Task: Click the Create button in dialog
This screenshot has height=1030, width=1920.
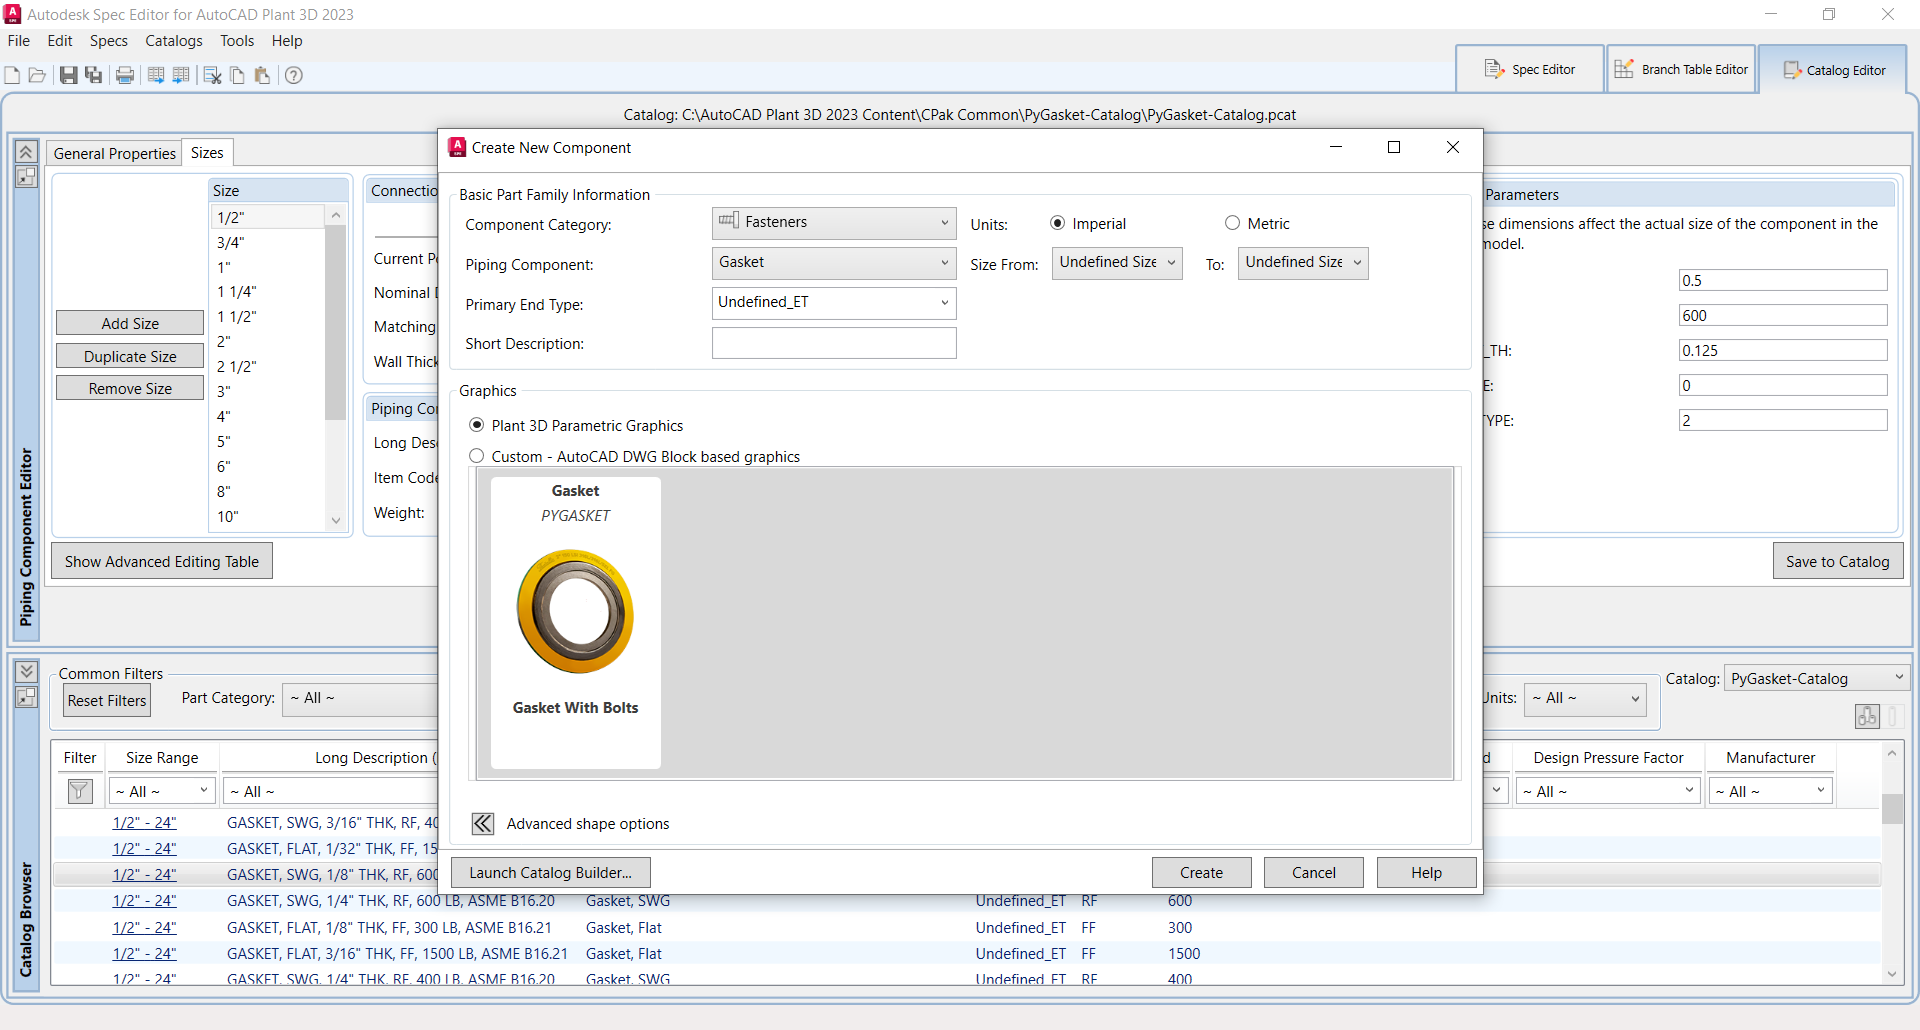Action: point(1201,872)
